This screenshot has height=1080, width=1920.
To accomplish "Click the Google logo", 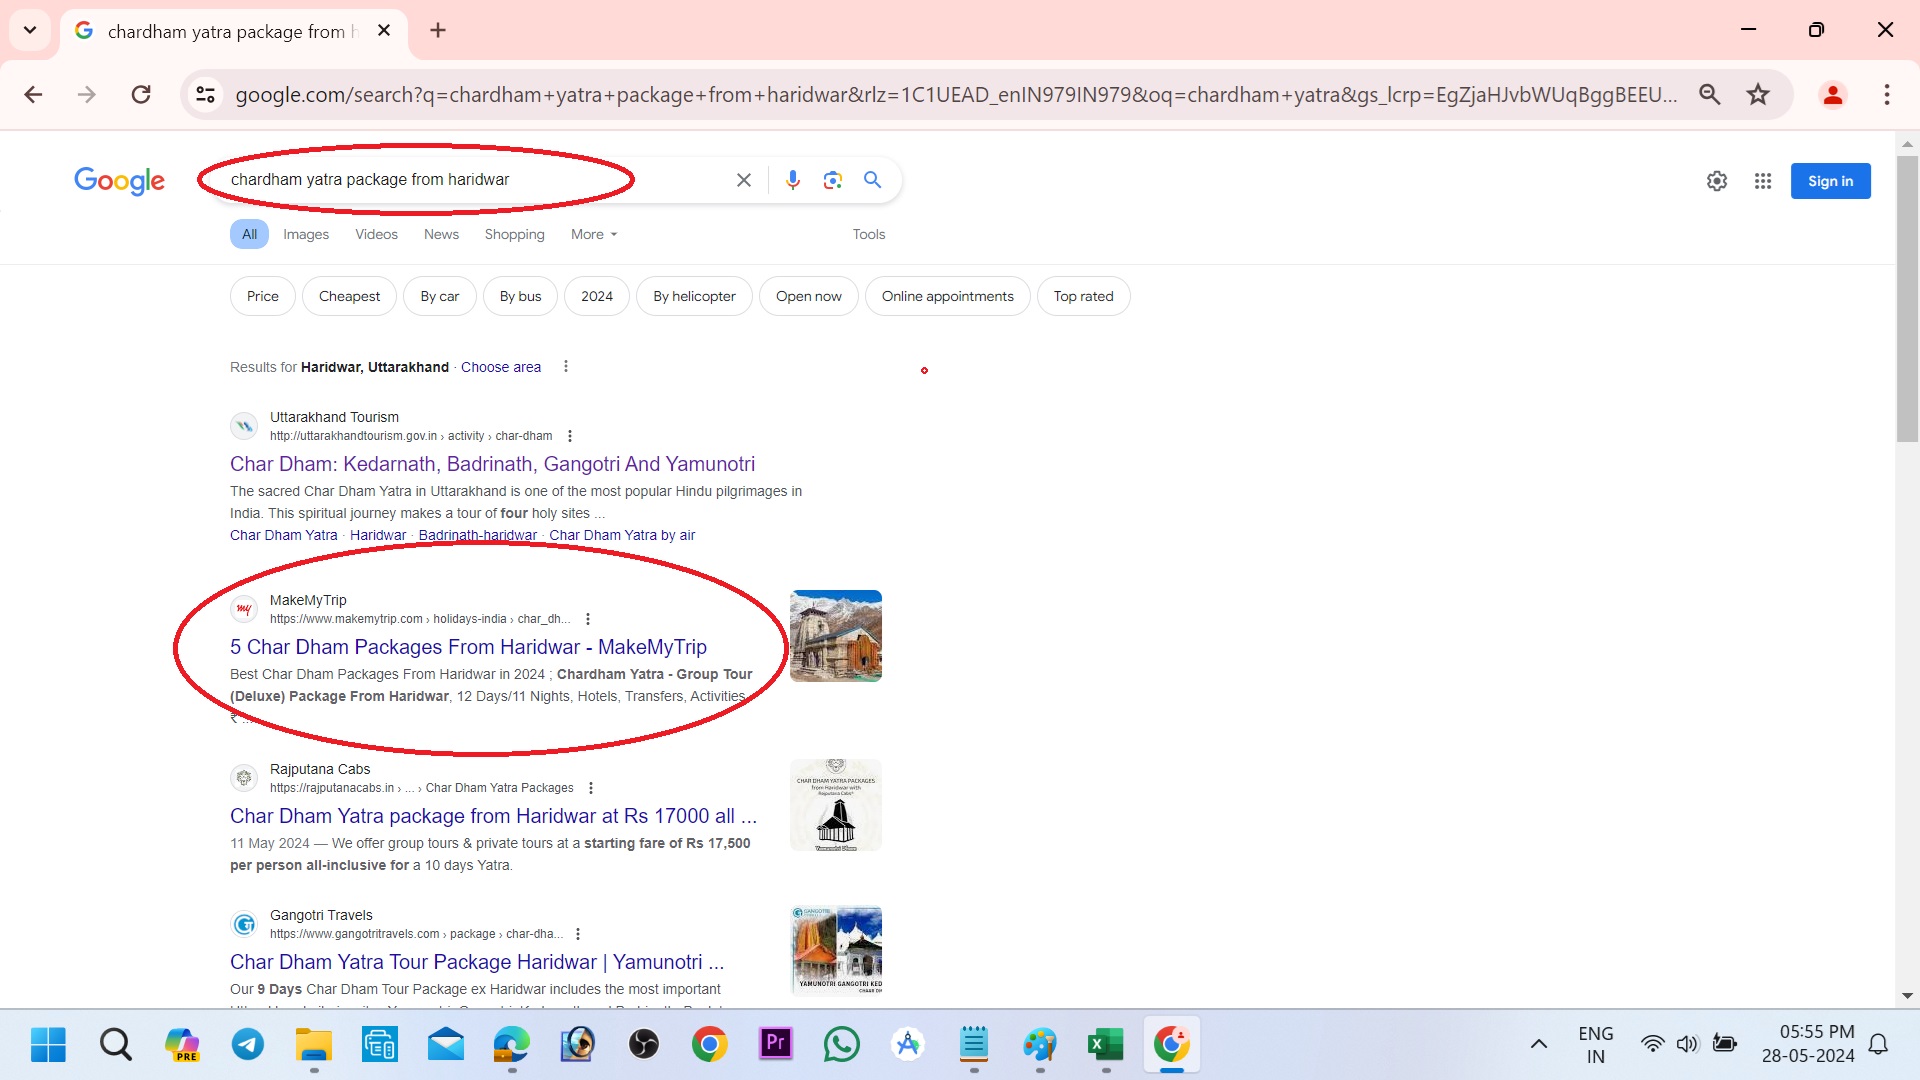I will pyautogui.click(x=120, y=181).
